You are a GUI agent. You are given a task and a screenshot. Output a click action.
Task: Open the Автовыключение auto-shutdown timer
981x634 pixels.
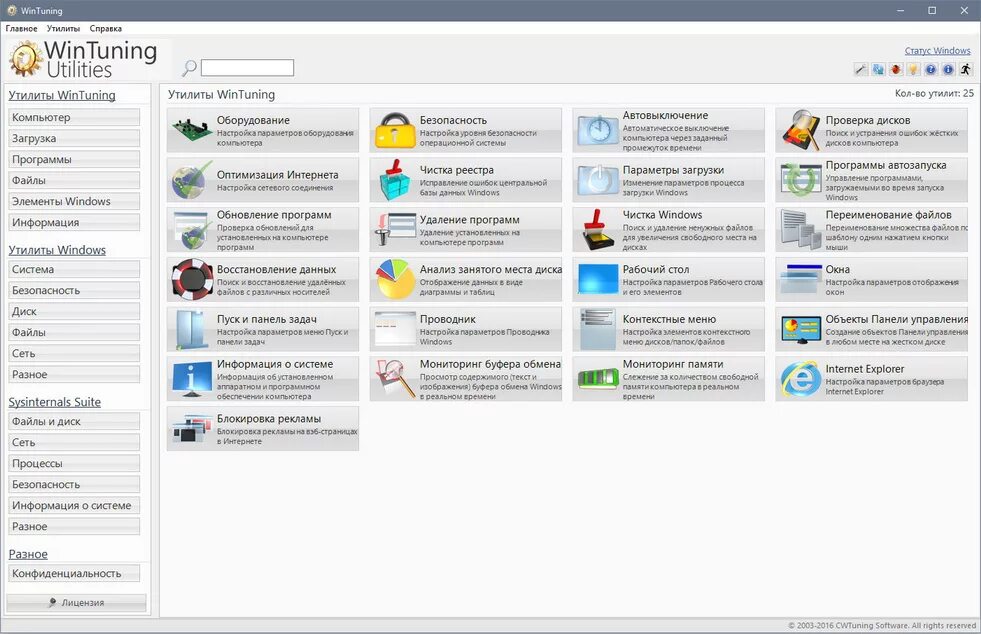668,130
